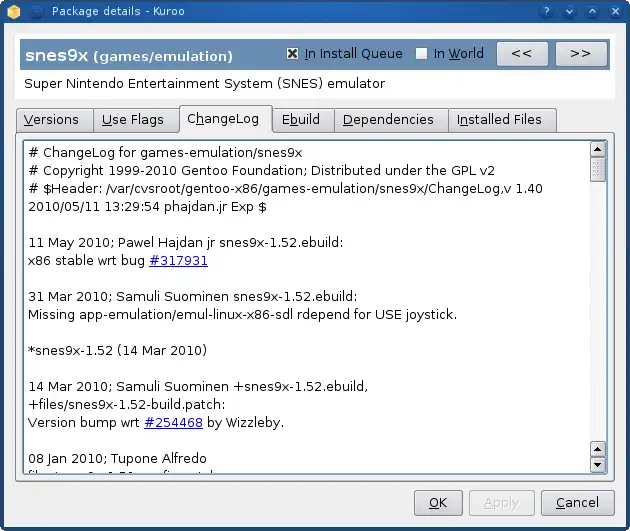Open the Ebuild tab

(303, 120)
